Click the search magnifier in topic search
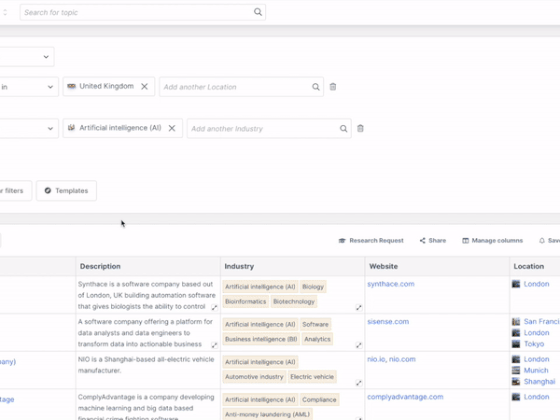The image size is (560, 420). [258, 12]
